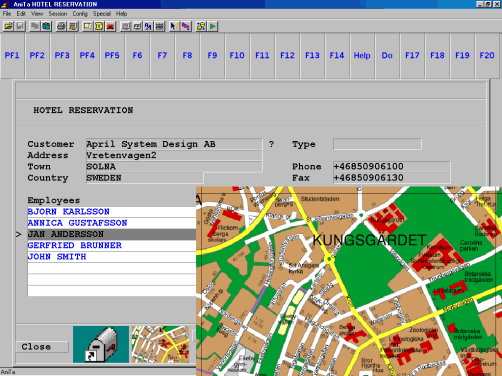502x376 pixels.
Task: Click the Help function key button
Action: 362,56
